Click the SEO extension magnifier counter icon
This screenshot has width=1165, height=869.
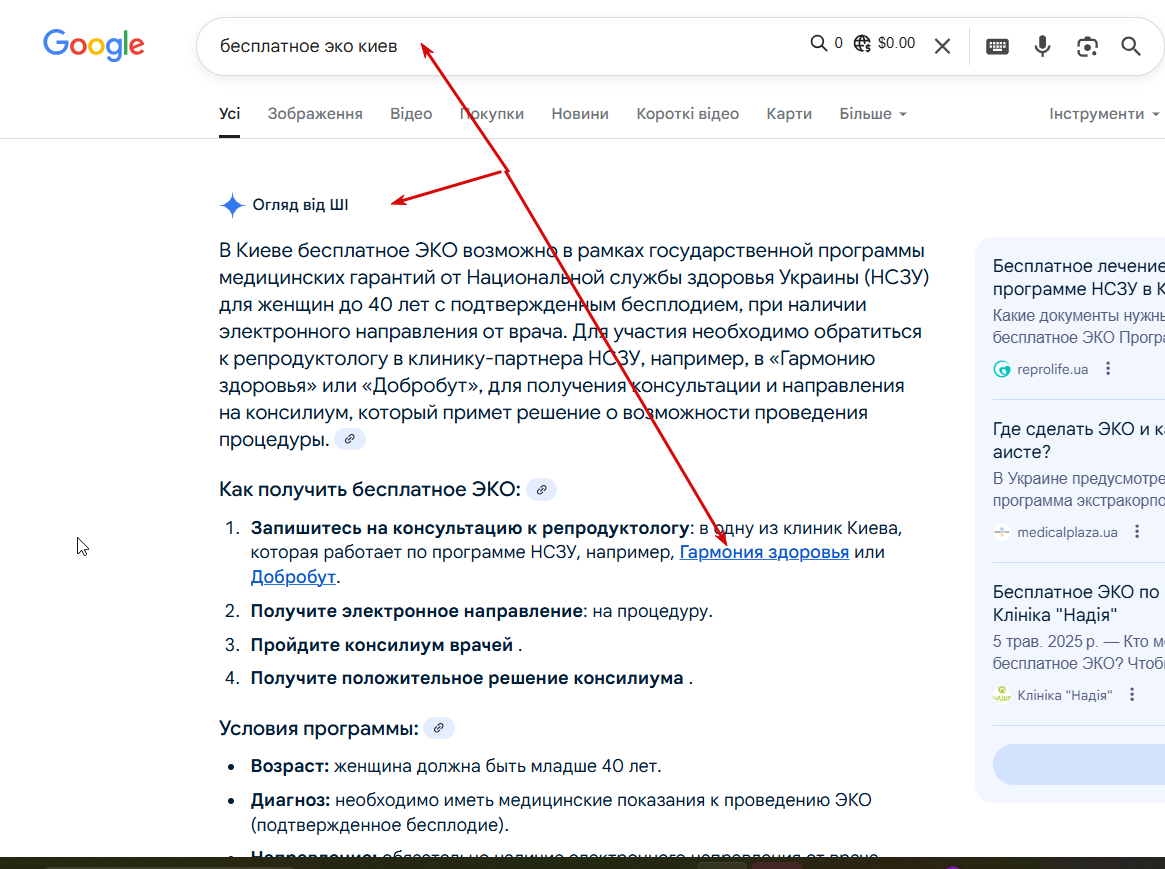pos(819,43)
